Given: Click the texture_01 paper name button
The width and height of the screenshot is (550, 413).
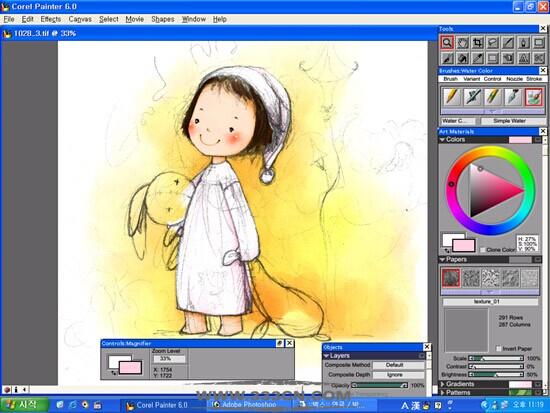Looking at the screenshot, I should (x=490, y=301).
